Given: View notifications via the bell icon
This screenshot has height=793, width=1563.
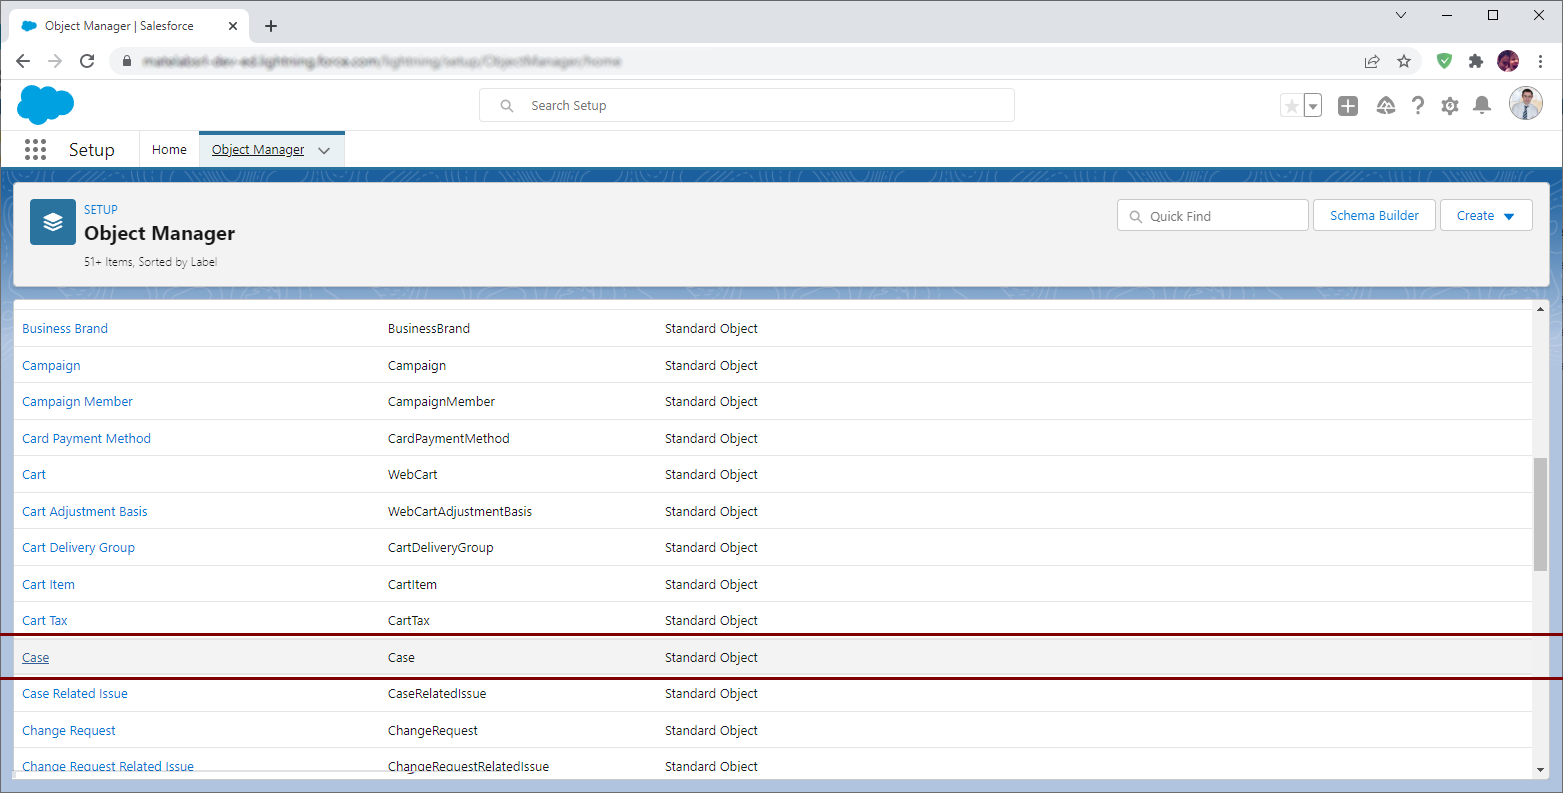Looking at the screenshot, I should (x=1482, y=105).
